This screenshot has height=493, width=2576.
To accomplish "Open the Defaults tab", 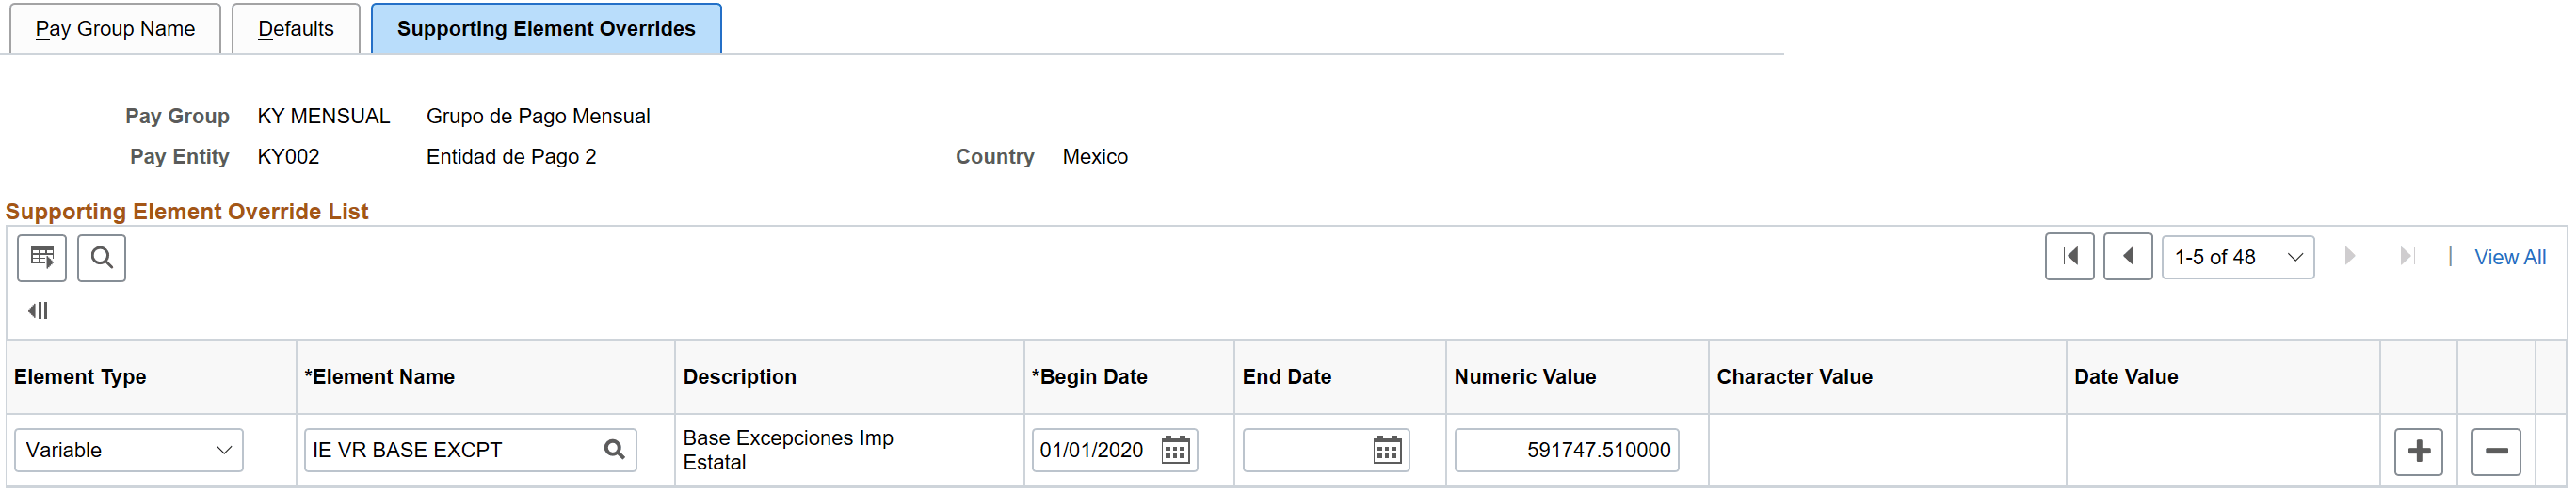I will click(x=296, y=29).
